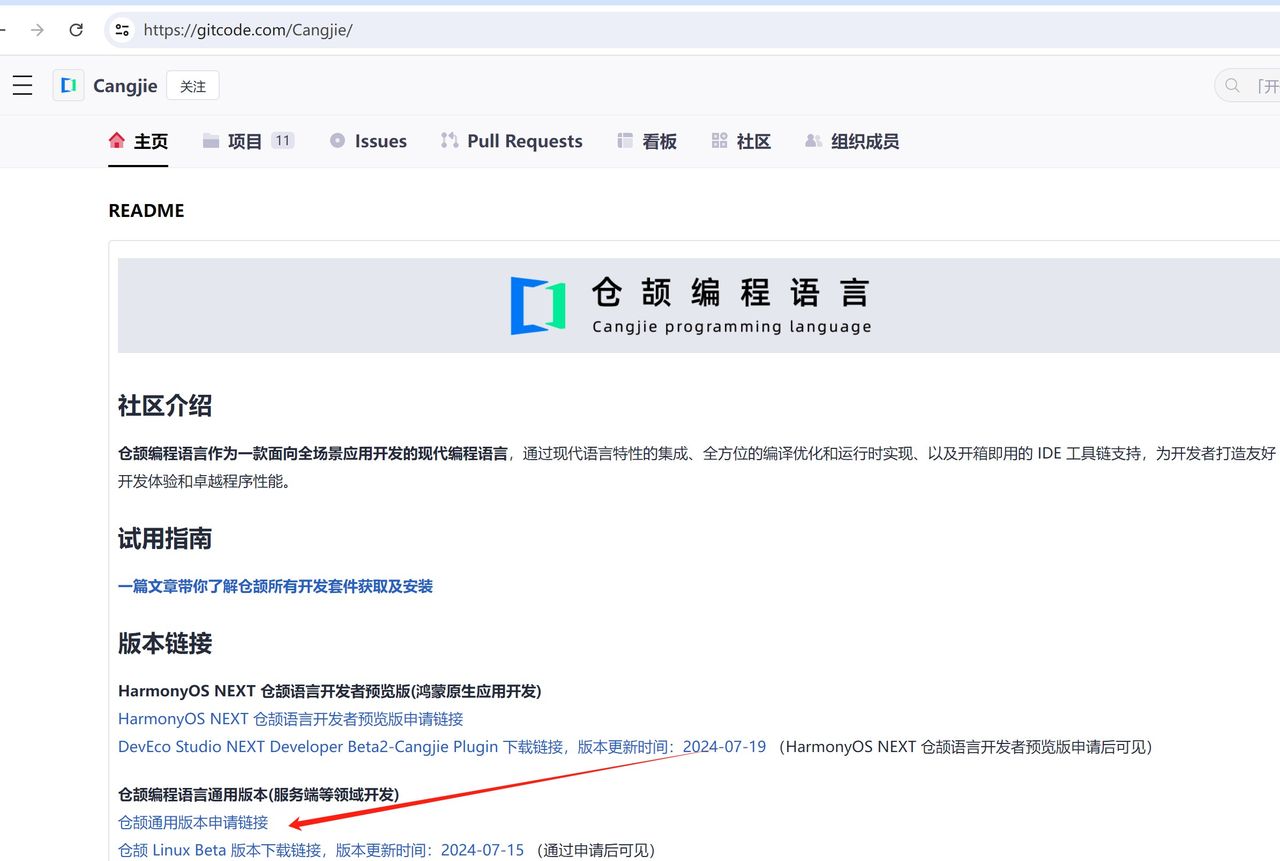Click the forward navigation arrow

(37, 30)
